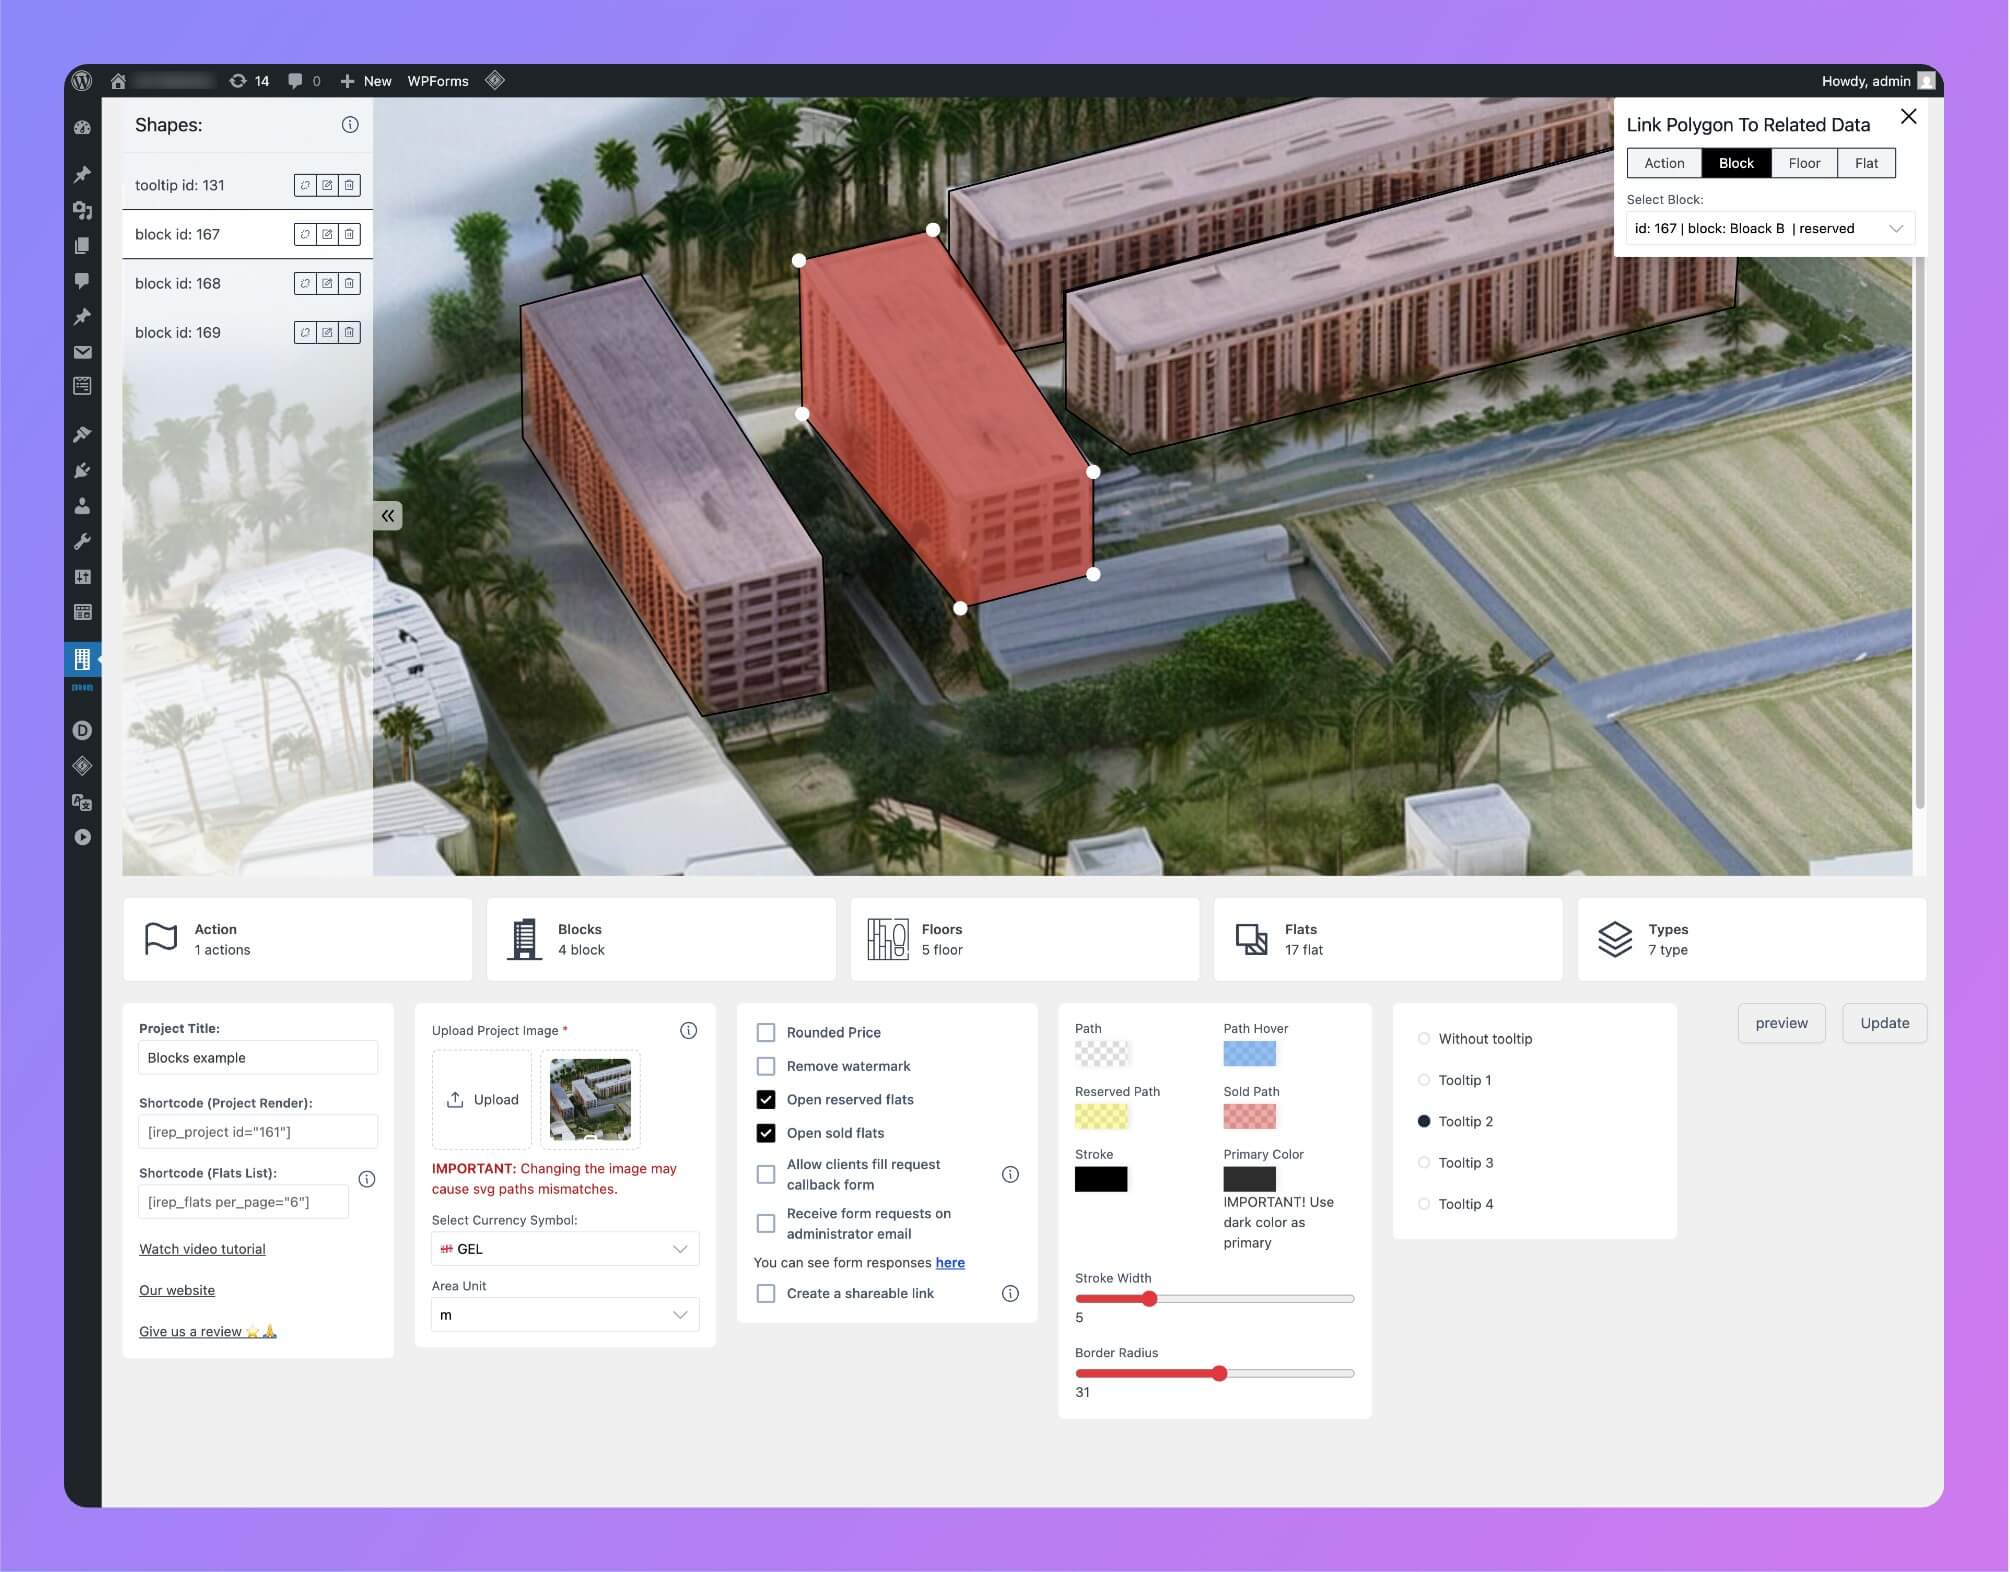The height and width of the screenshot is (1572, 2010).
Task: Edit the block id: 169 shape
Action: tap(327, 333)
